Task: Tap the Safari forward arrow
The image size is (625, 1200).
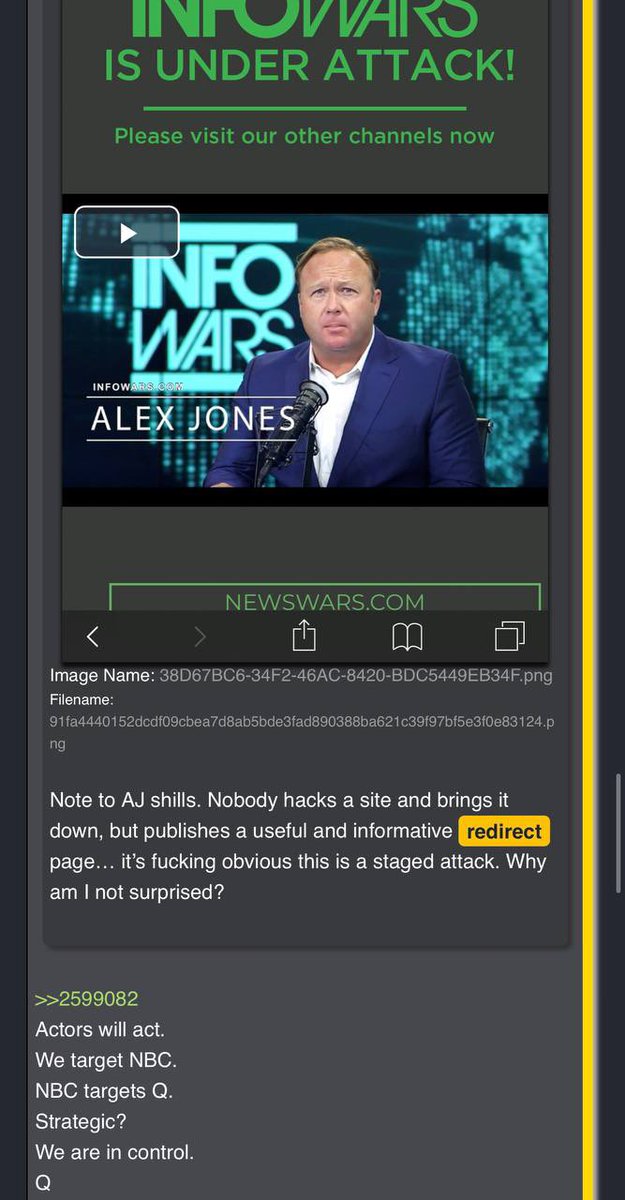Action: point(200,636)
